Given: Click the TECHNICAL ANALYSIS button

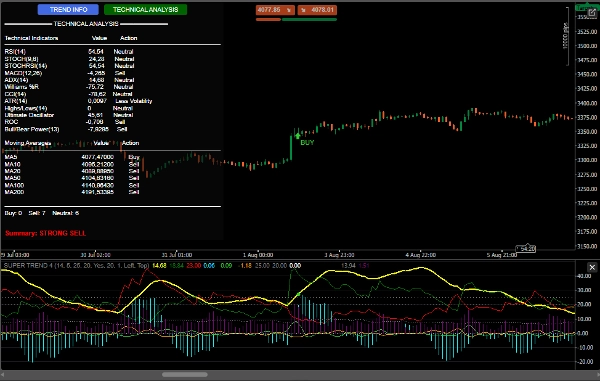Looking at the screenshot, I should tap(145, 10).
